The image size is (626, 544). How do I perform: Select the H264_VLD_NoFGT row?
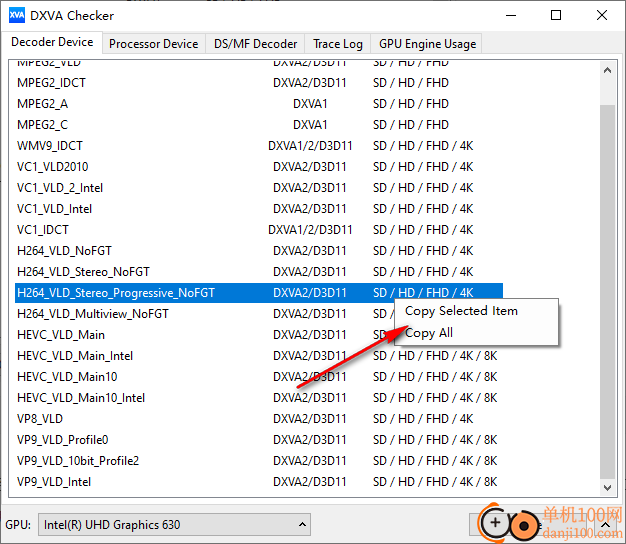[259, 251]
